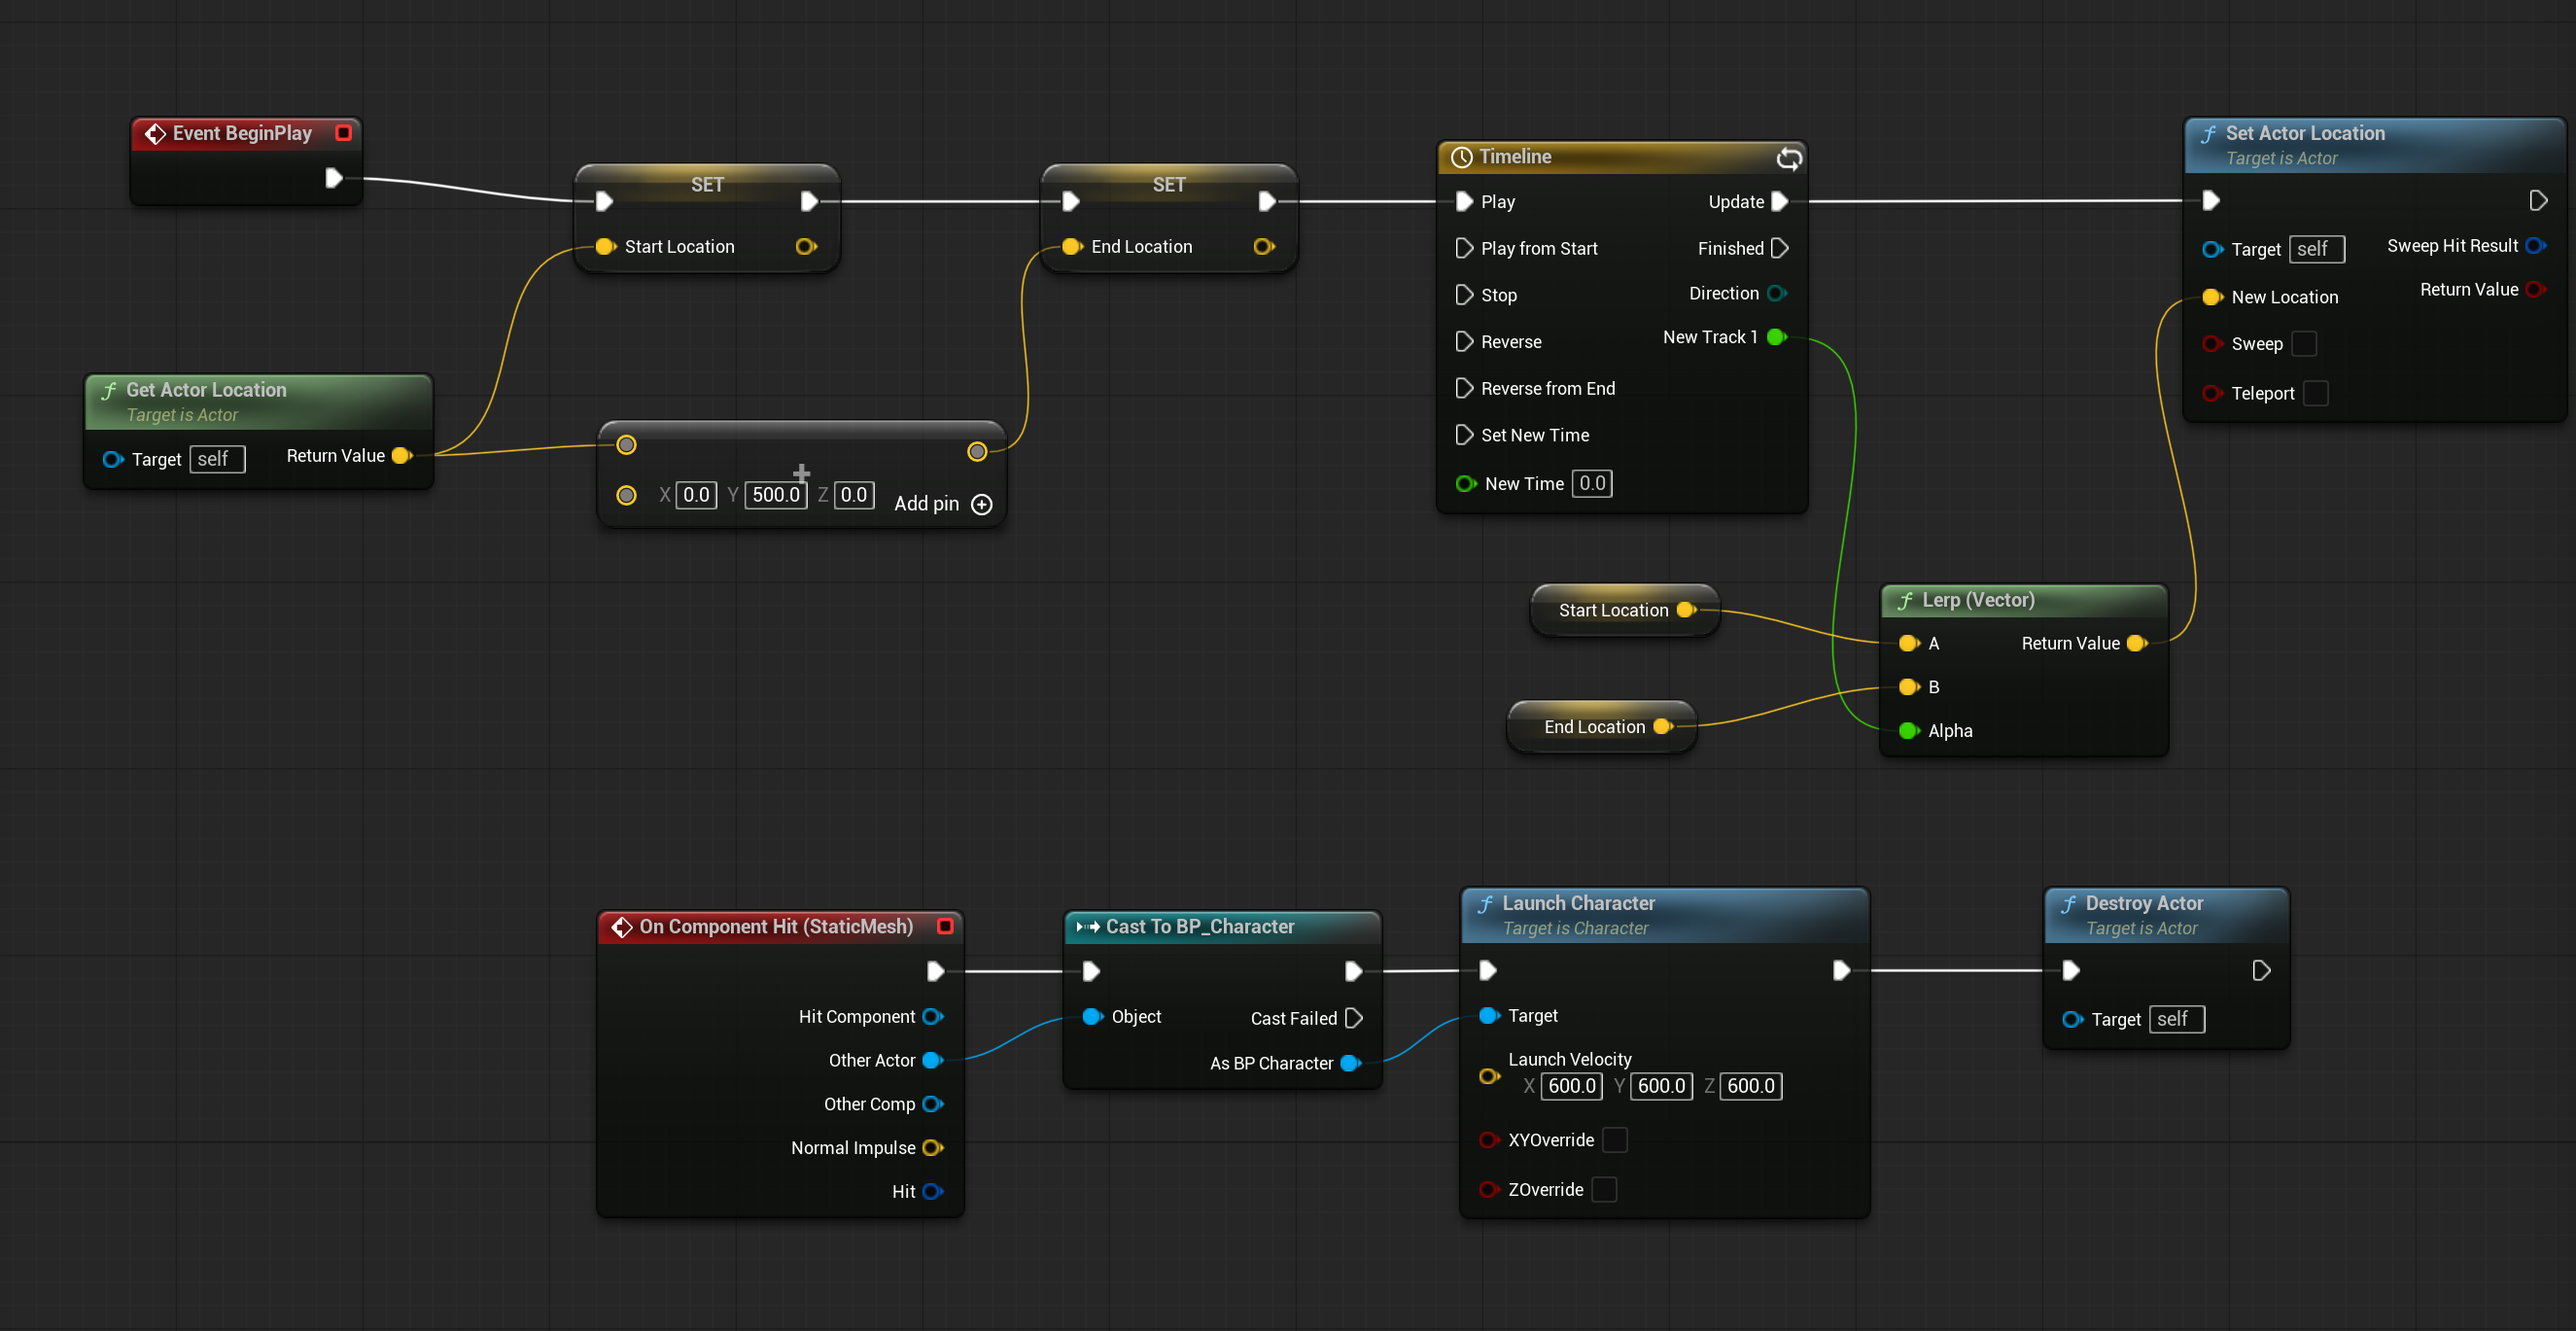Click As BP Character output pin
2576x1331 pixels.
(1351, 1063)
